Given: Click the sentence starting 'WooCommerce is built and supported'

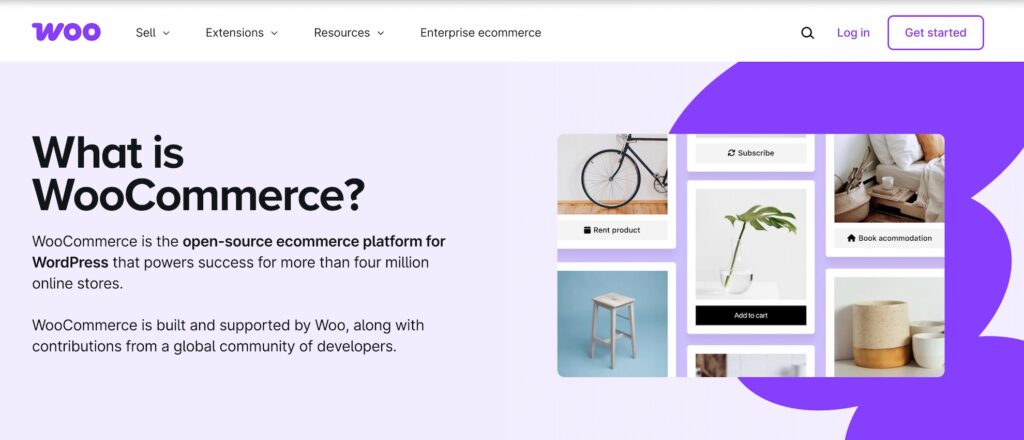Looking at the screenshot, I should (x=228, y=336).
